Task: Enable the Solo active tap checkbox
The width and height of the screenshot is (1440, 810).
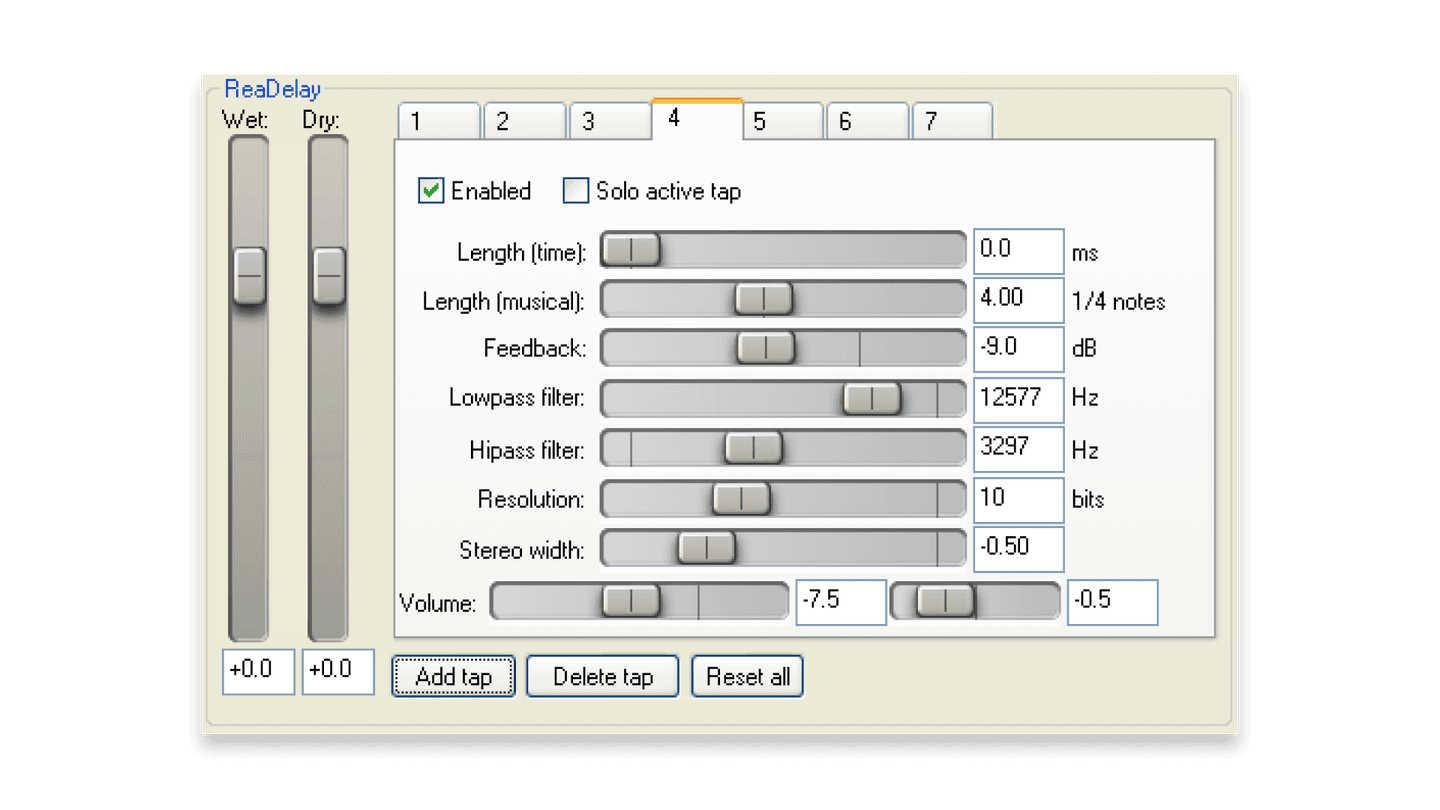Action: [576, 191]
